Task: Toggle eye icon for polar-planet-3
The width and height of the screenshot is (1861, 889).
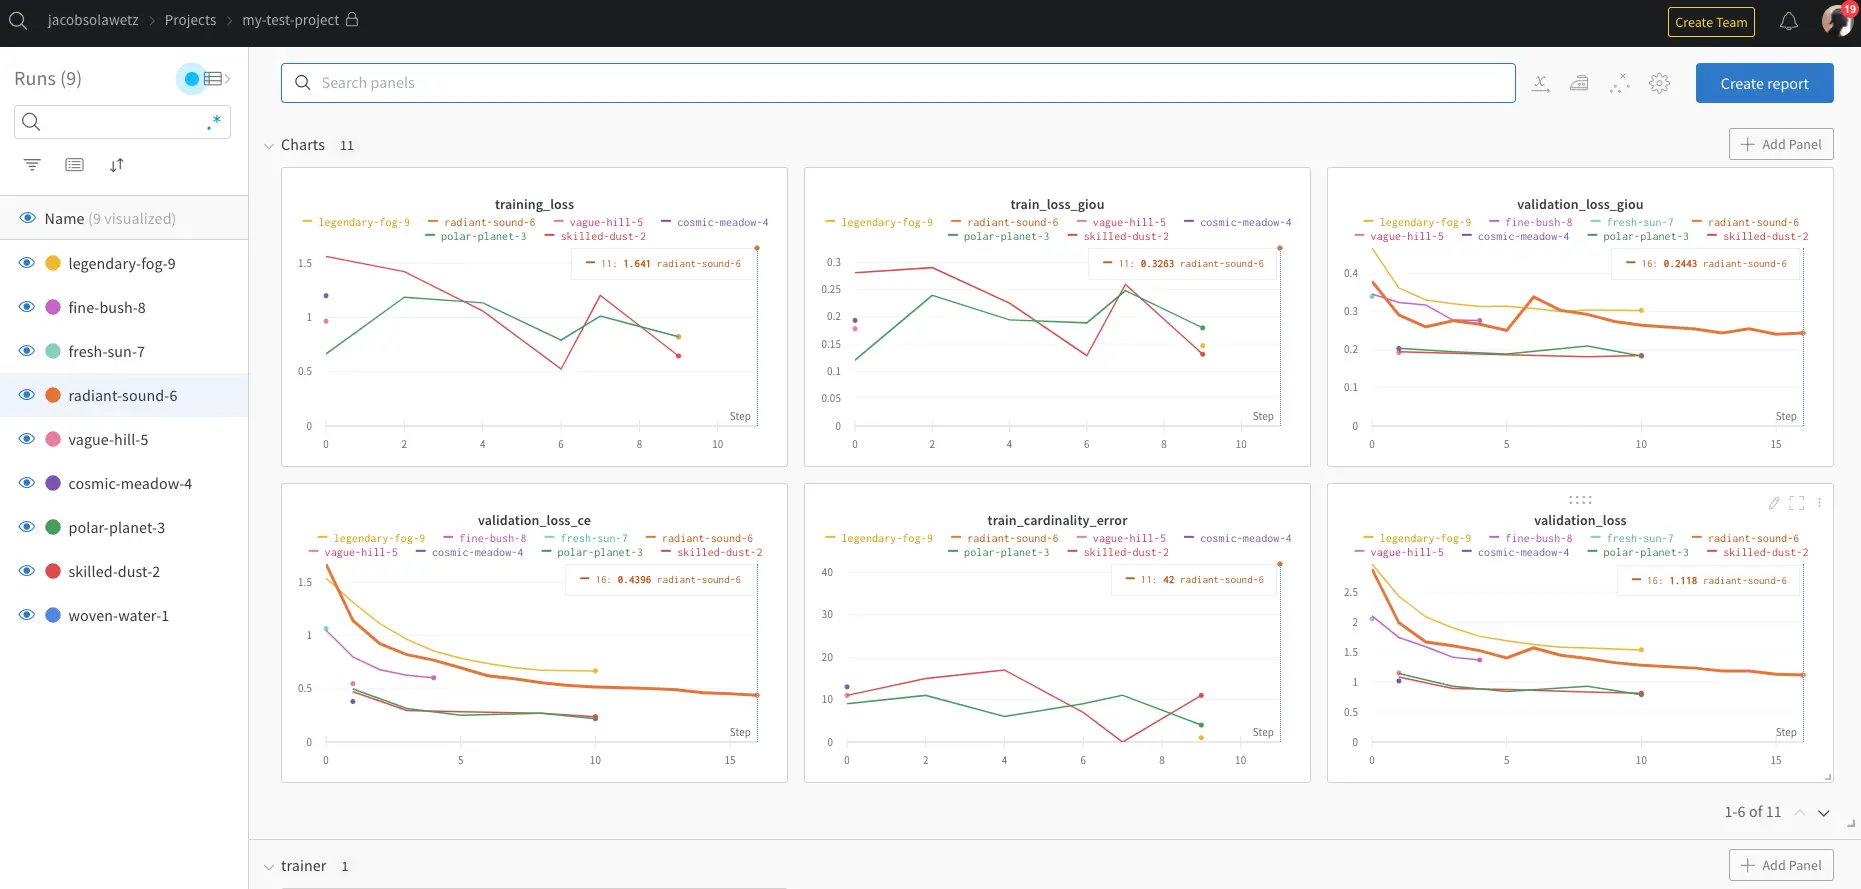Action: [27, 527]
